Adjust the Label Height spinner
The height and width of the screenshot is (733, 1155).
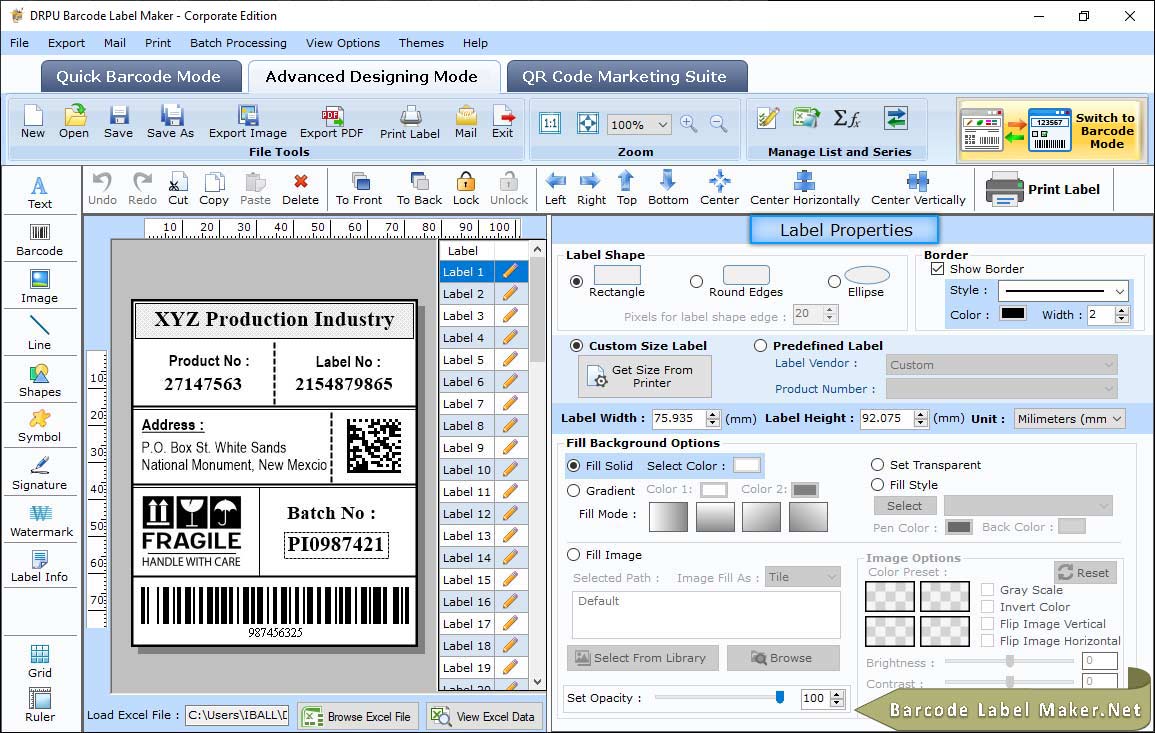pyautogui.click(x=921, y=418)
